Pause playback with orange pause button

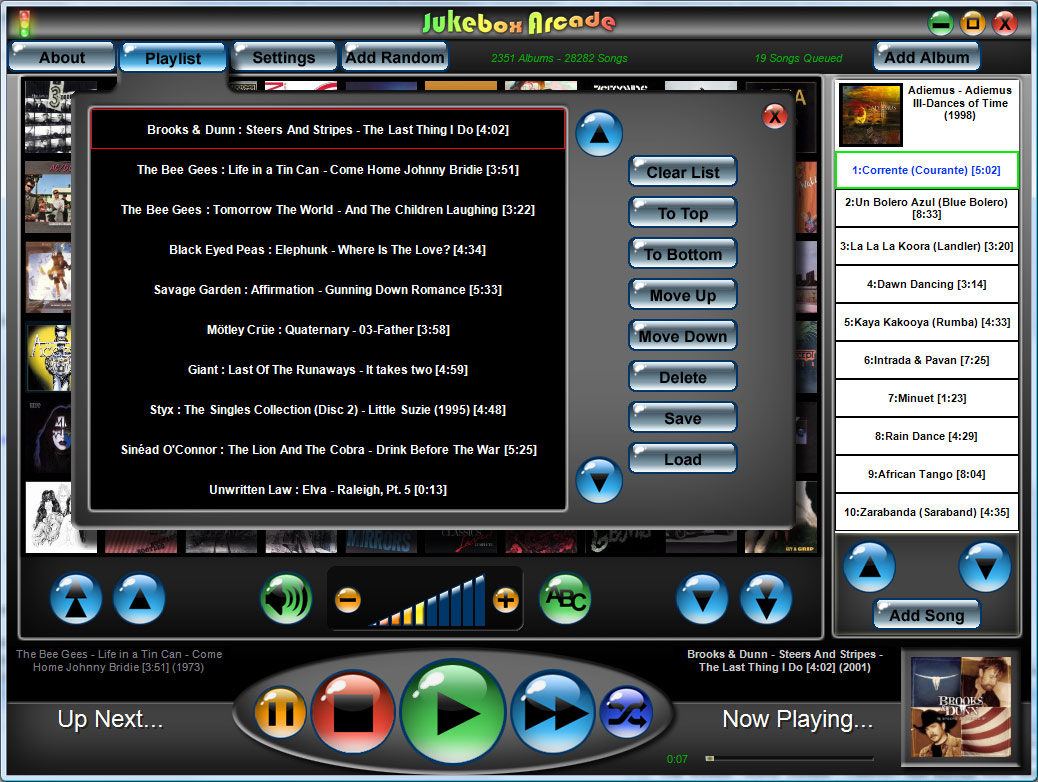point(281,712)
